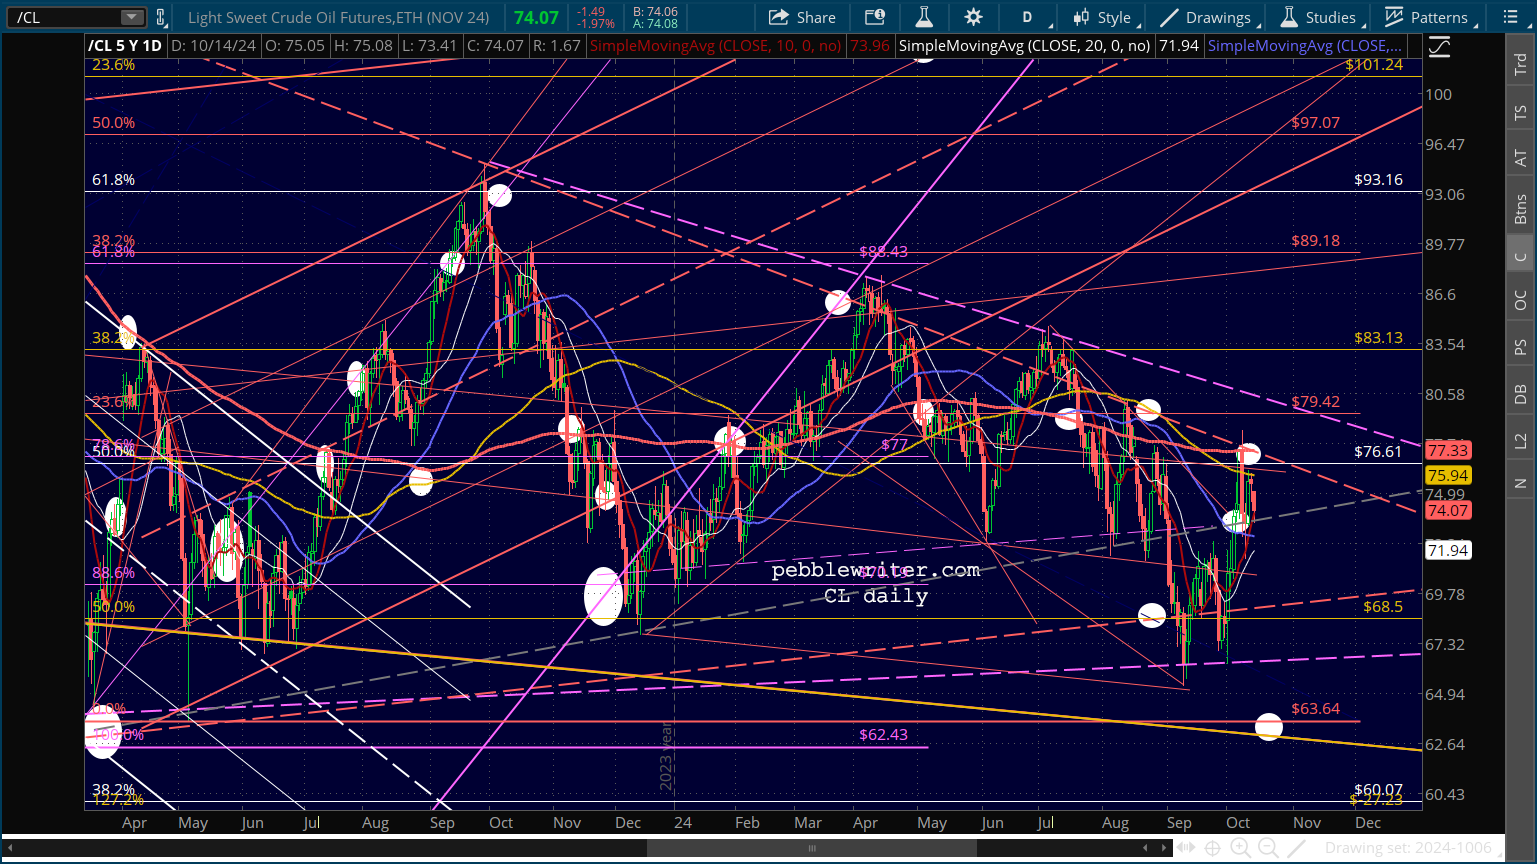
Task: Click the $97.07 level label
Action: 1315,123
